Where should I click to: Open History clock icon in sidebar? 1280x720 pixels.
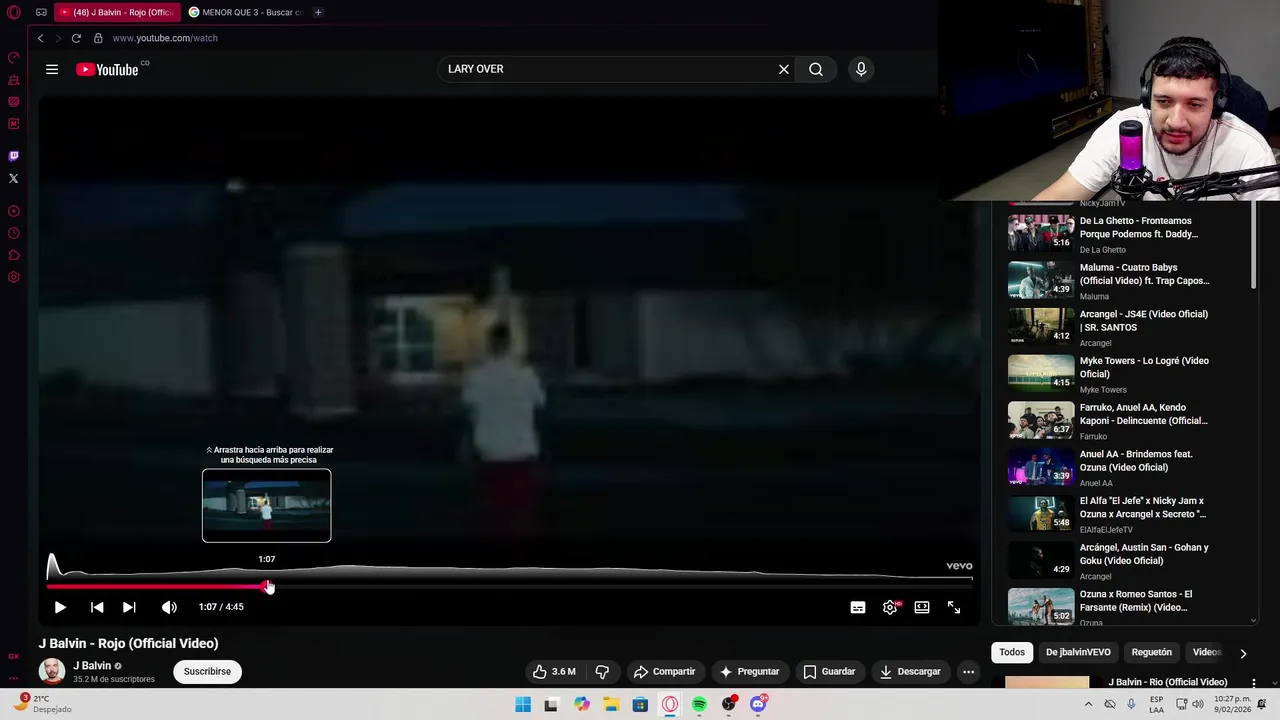pos(13,233)
